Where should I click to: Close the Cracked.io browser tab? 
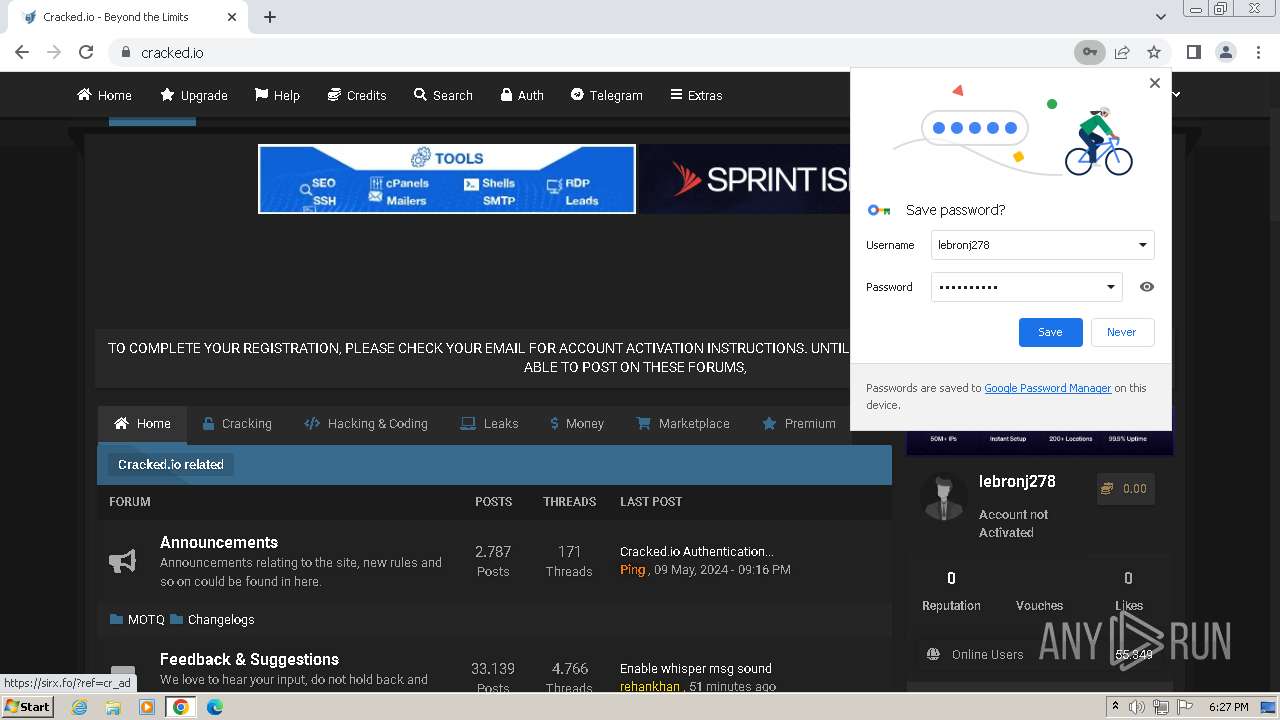[232, 17]
